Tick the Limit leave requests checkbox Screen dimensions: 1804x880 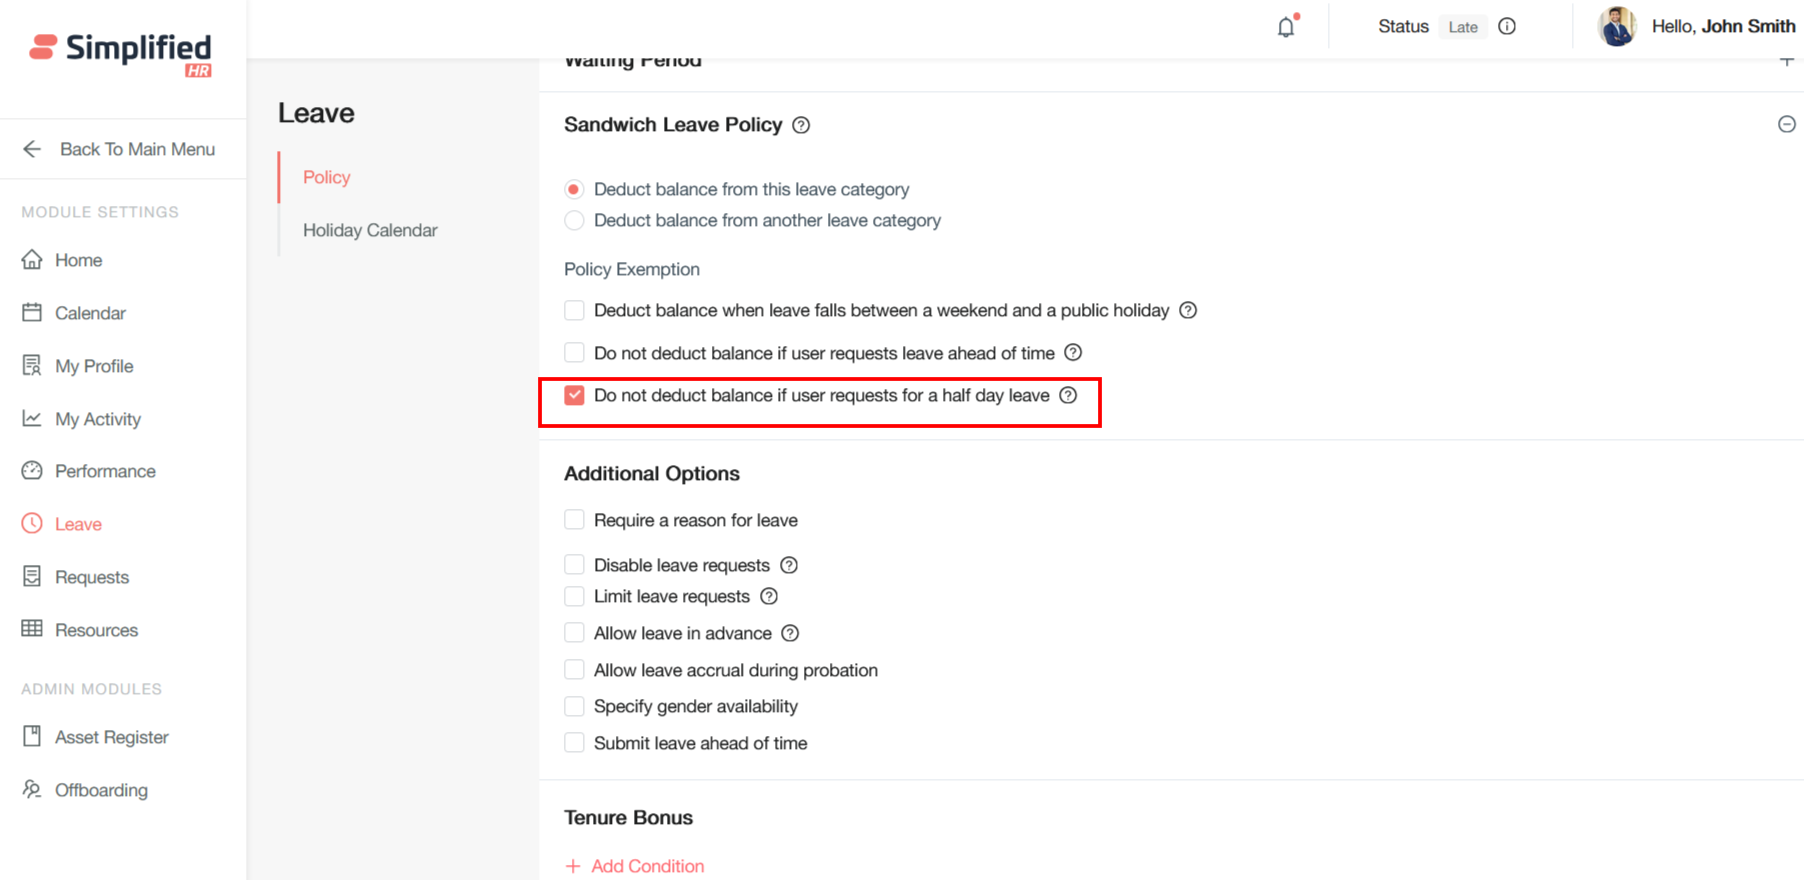click(x=574, y=597)
